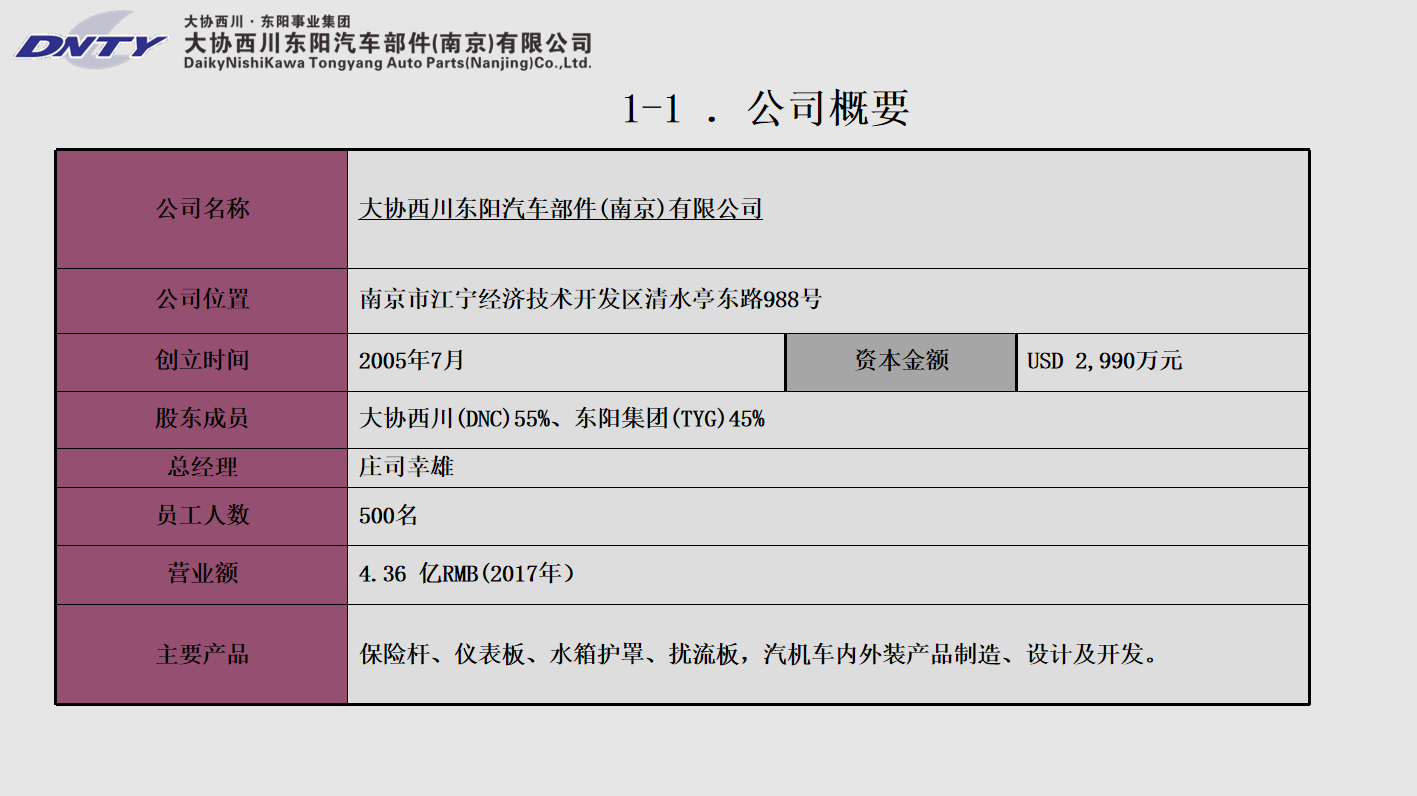Image resolution: width=1417 pixels, height=796 pixels.
Task: Select the 公司名称 header cell
Action: [x=203, y=210]
